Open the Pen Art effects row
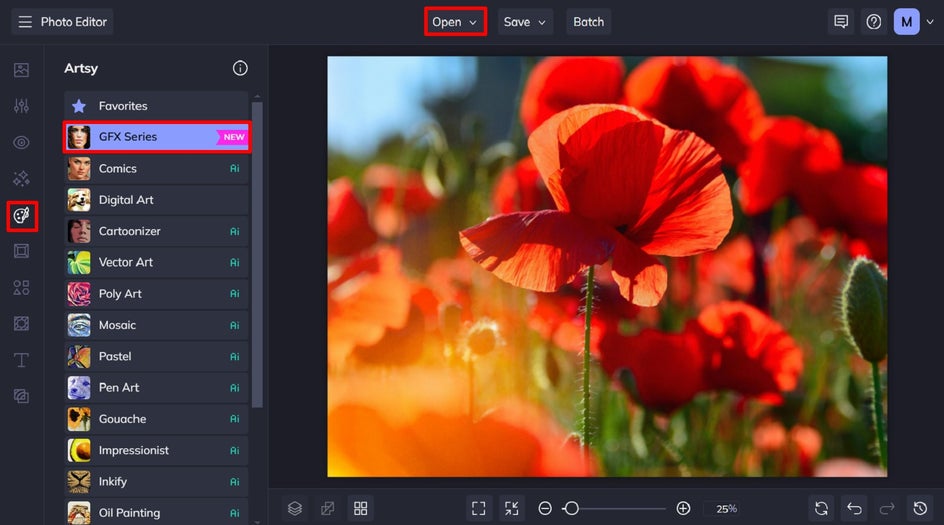This screenshot has width=944, height=525. [x=157, y=388]
